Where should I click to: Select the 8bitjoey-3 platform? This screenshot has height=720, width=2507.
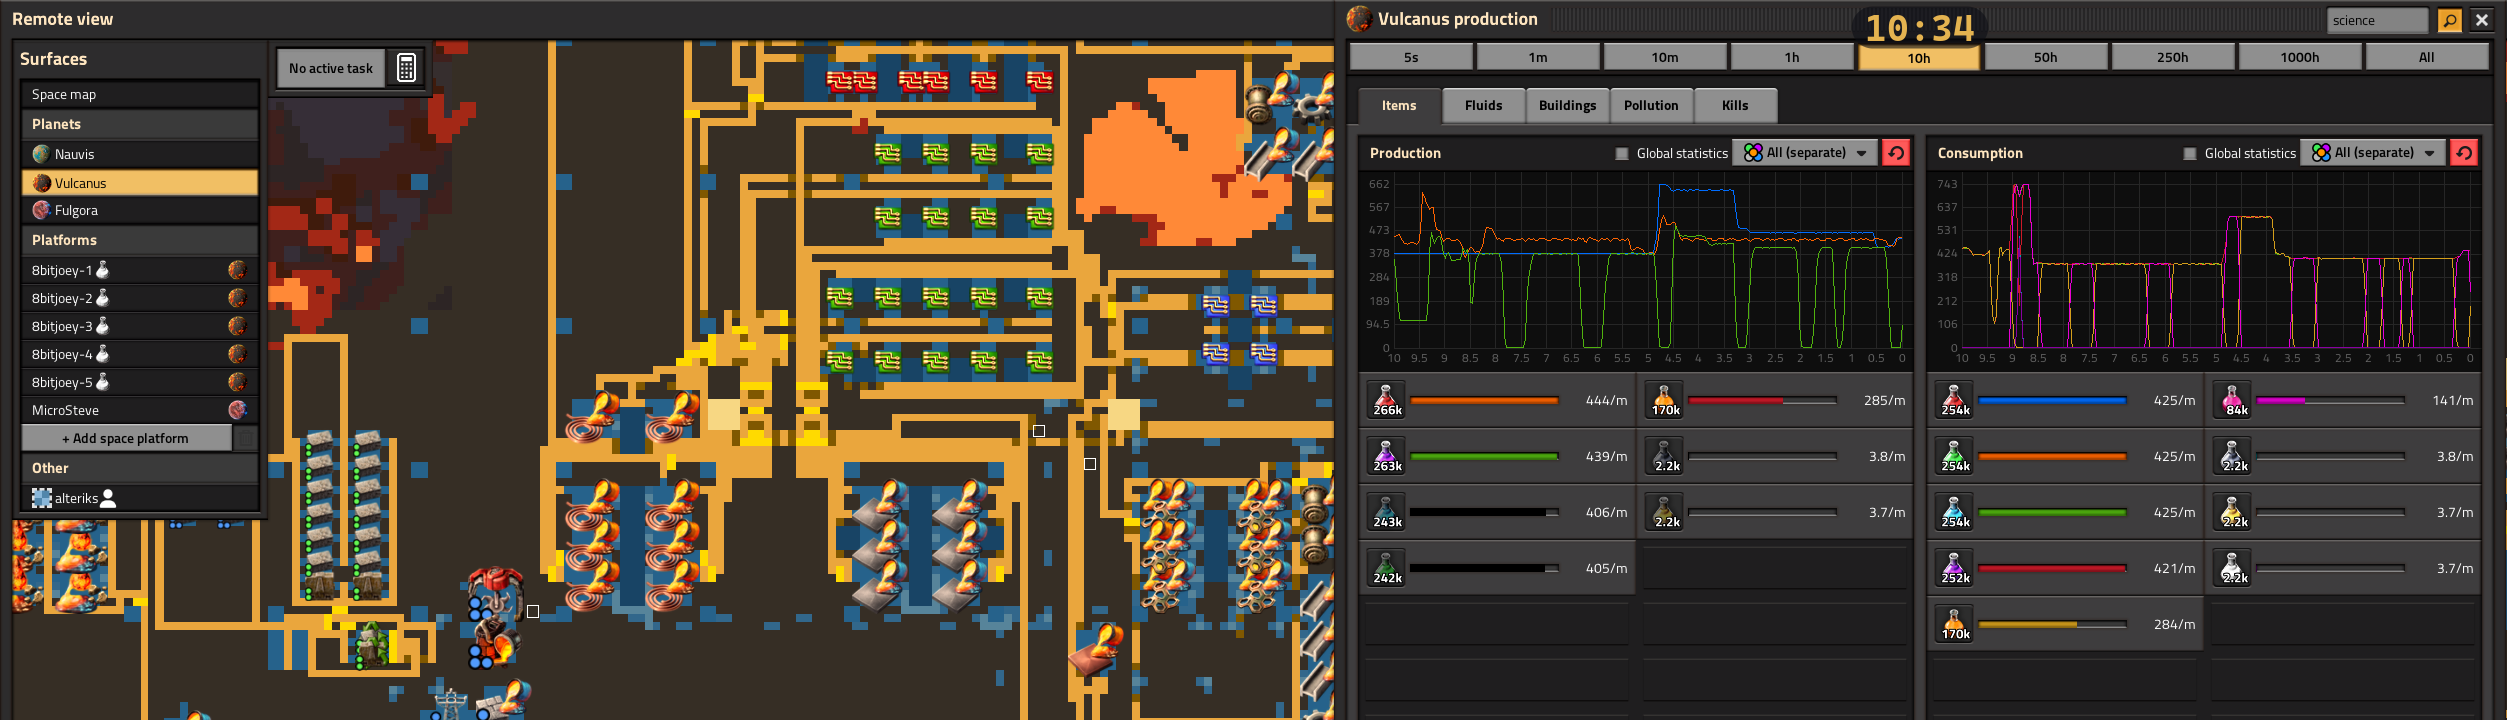tap(140, 326)
